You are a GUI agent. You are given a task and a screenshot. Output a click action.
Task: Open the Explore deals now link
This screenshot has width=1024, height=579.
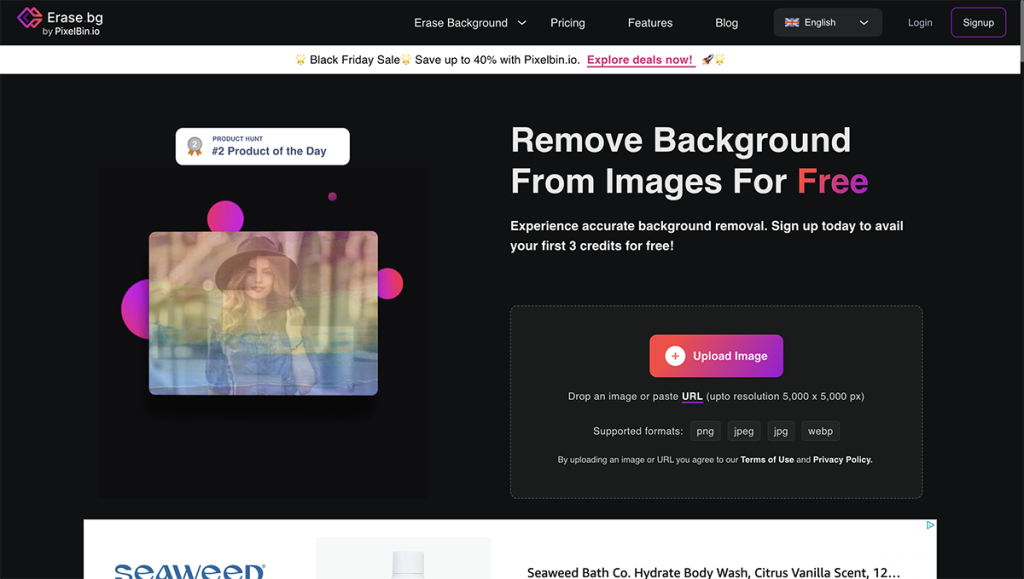tap(640, 59)
